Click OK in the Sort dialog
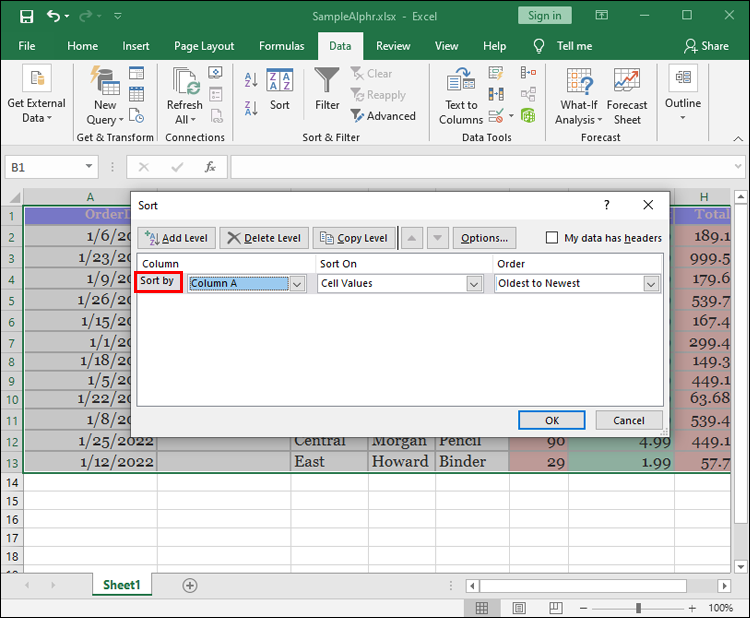Screen dimensions: 750x618 (551, 420)
